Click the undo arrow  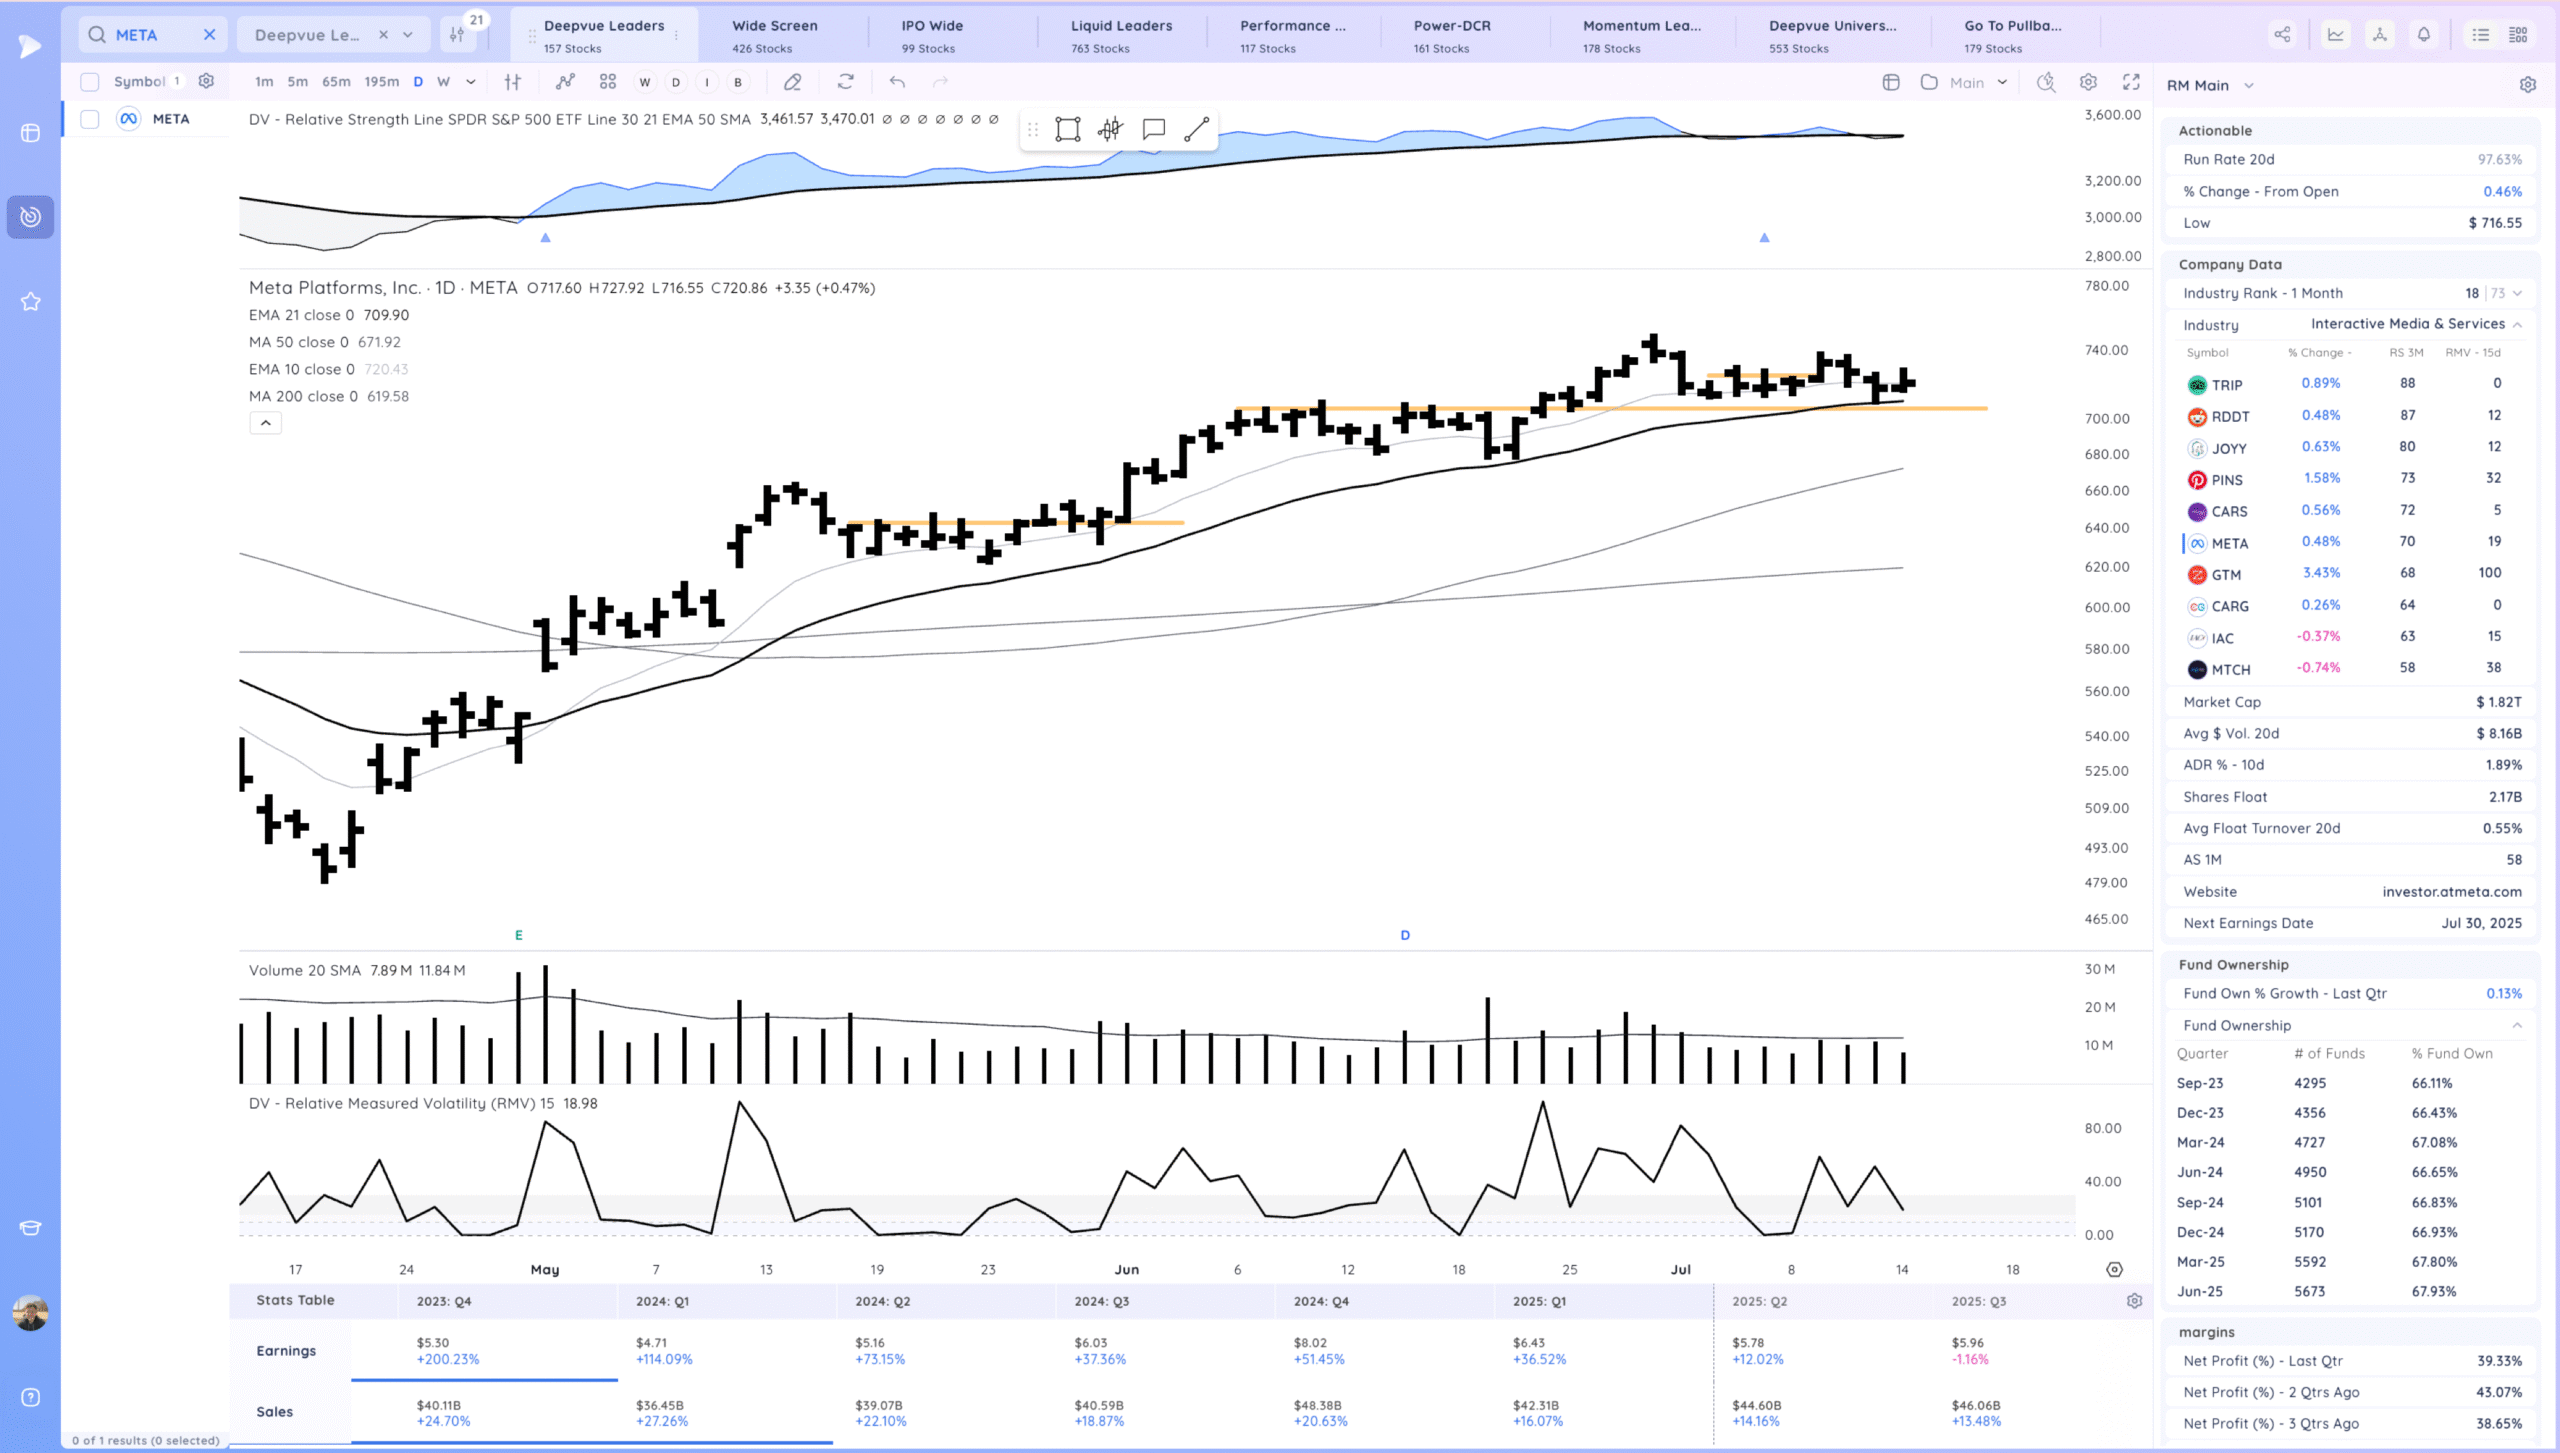897,82
